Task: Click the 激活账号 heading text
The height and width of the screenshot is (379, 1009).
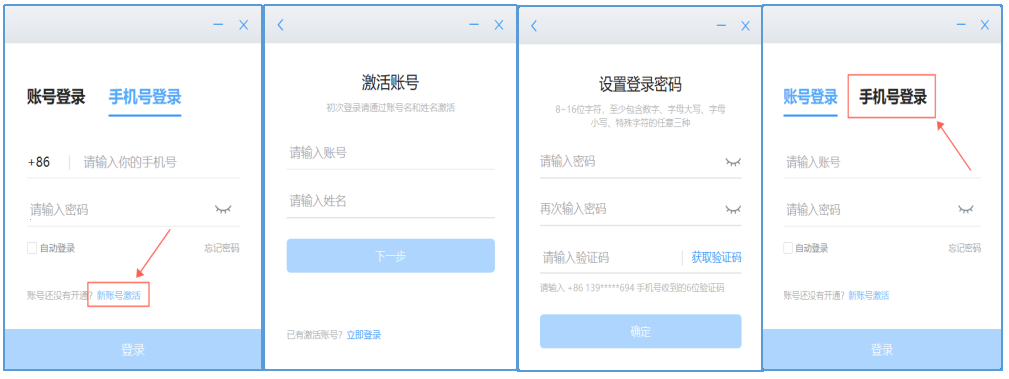Action: tap(391, 82)
